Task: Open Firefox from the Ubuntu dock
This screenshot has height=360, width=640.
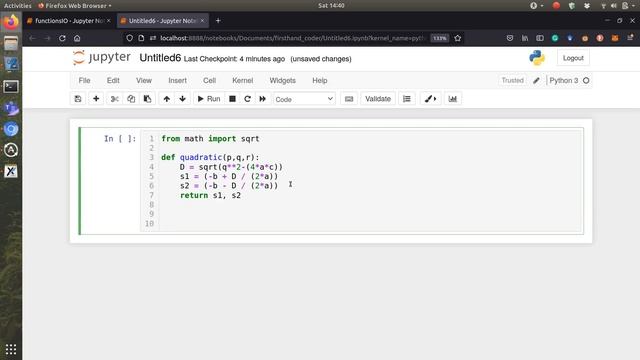Action: (11, 21)
